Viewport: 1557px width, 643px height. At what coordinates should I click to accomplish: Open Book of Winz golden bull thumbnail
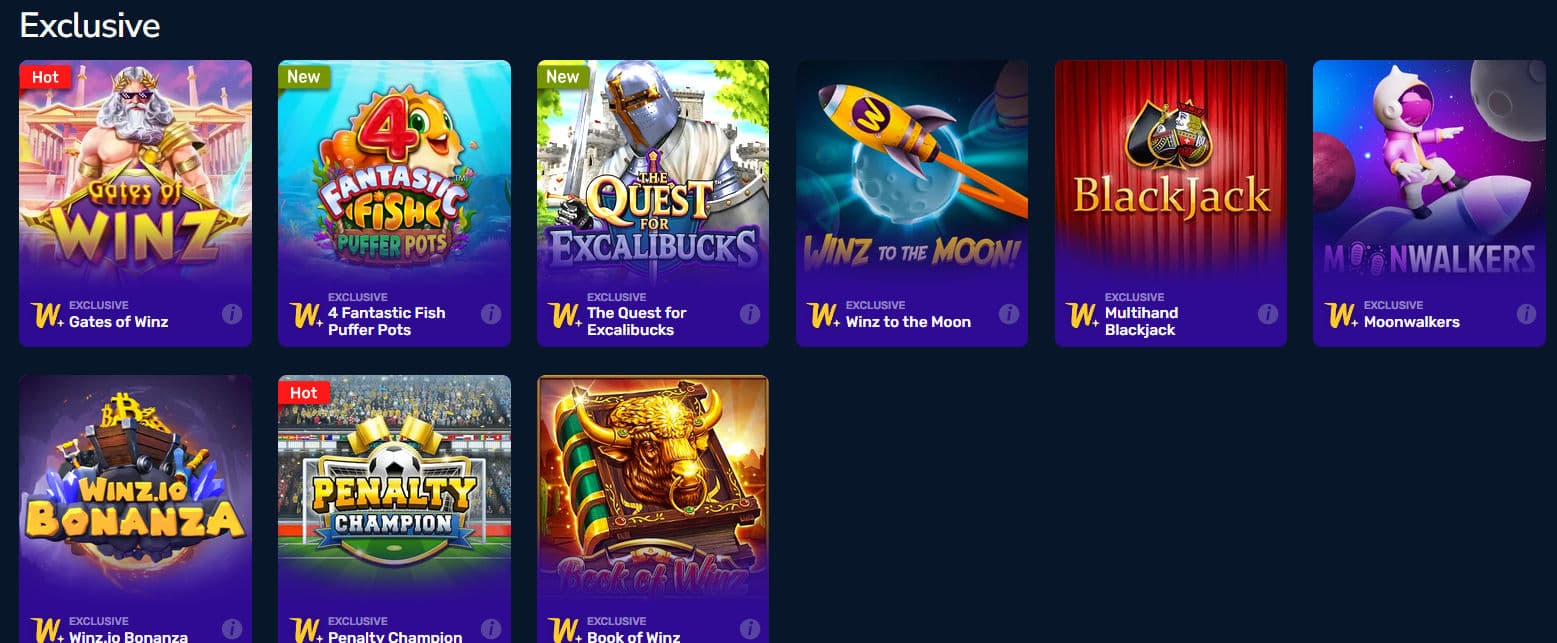[x=653, y=488]
